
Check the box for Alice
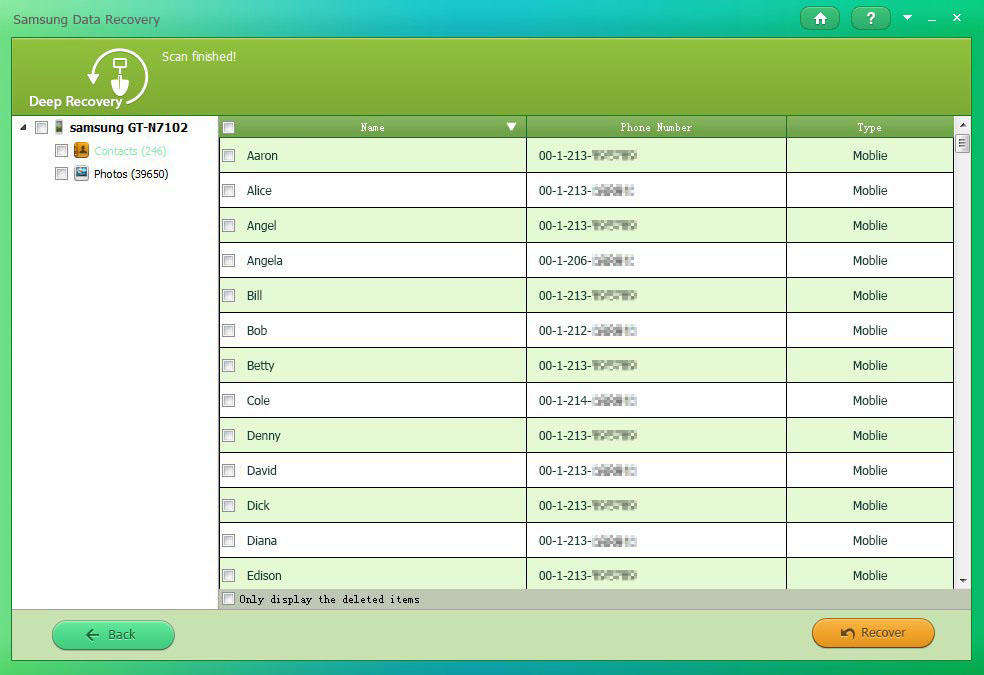pyautogui.click(x=229, y=191)
